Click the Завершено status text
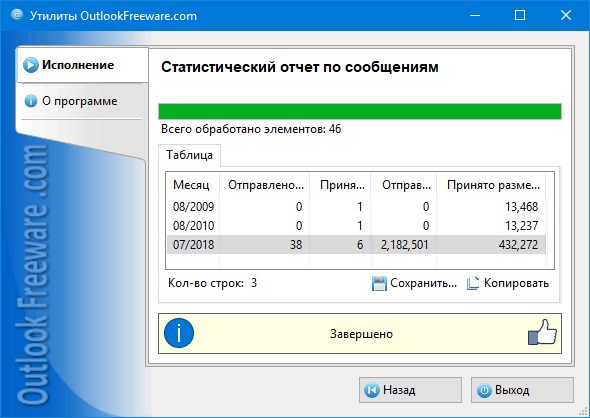 click(x=361, y=334)
